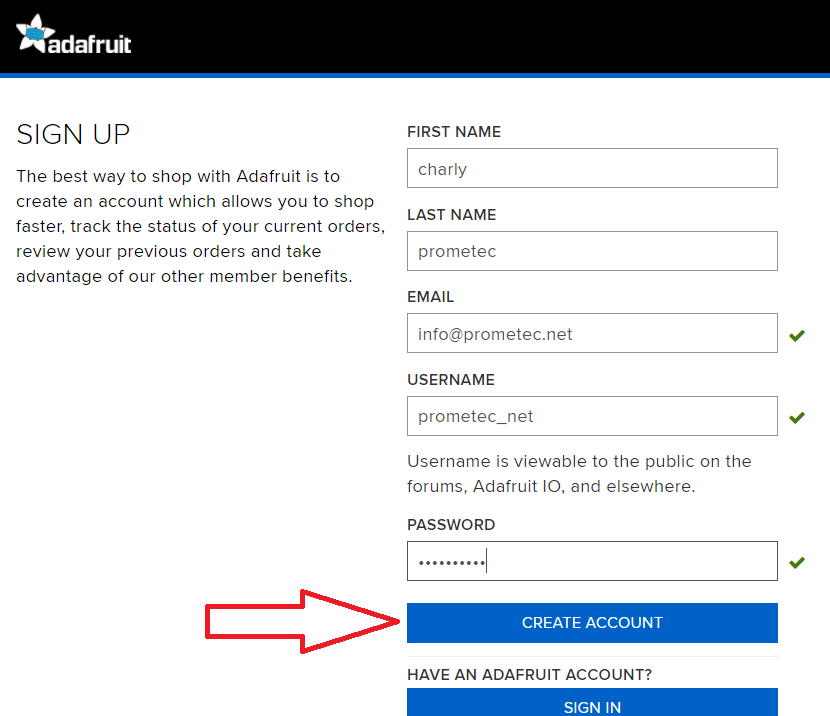
Task: Click the green checkmark beside the Password field
Action: (797, 563)
